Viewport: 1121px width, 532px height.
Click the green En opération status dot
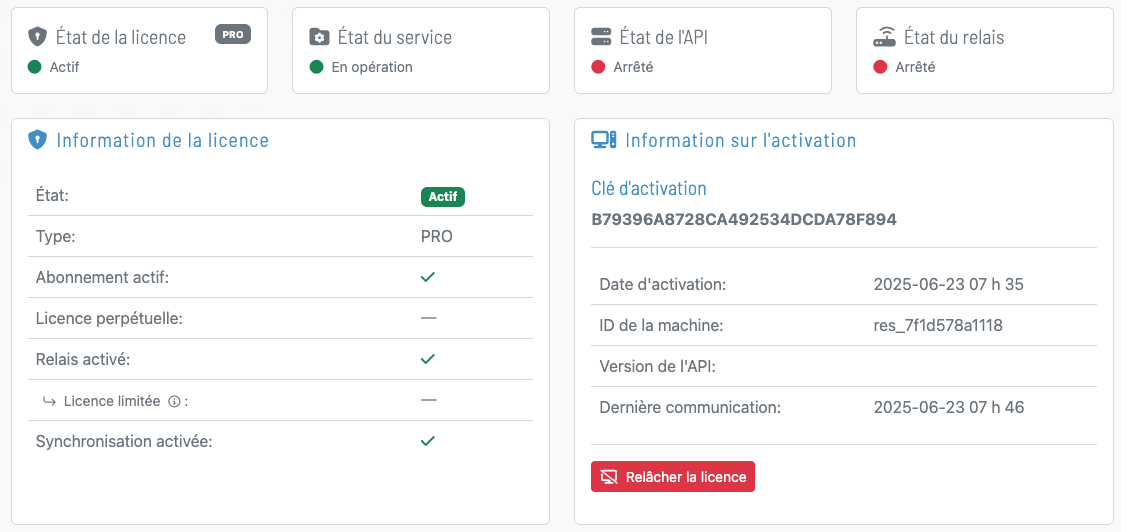(317, 67)
